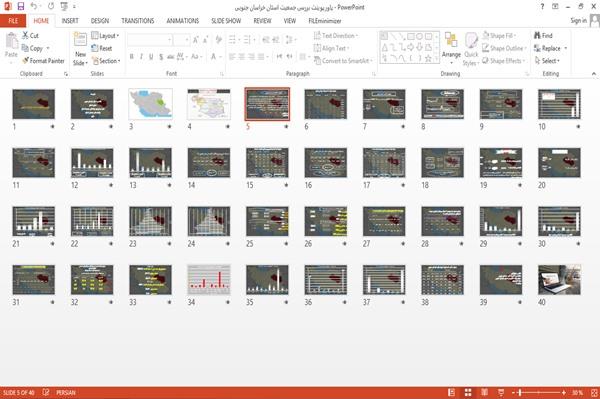Select slide 23 pyramid chart thumbnail
Viewport: 600px width, 399px height.
click(150, 221)
